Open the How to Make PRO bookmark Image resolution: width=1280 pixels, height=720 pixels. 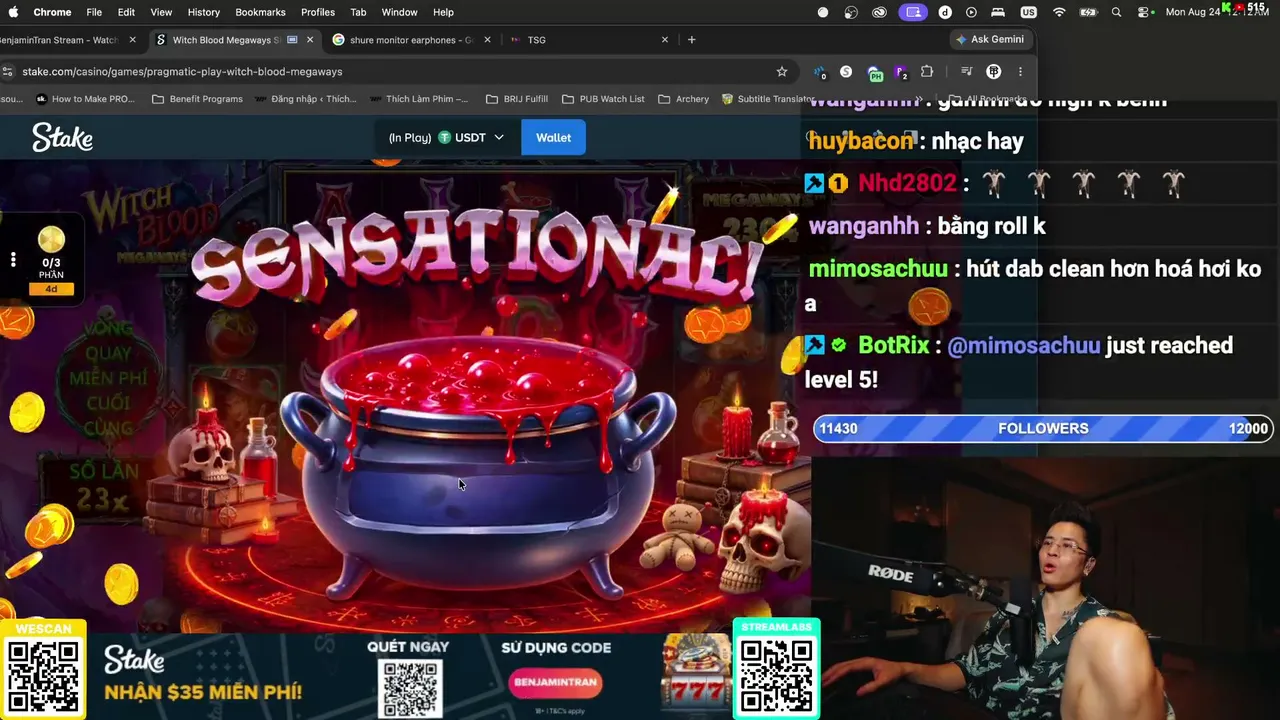point(84,99)
